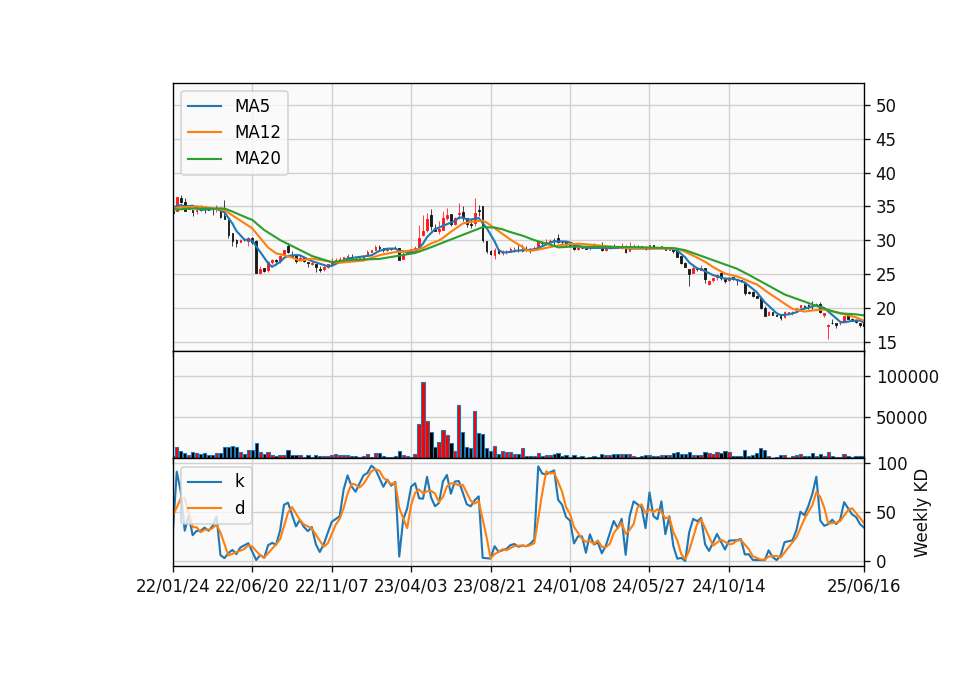Click the orange MA12 legend line sample

204,132
